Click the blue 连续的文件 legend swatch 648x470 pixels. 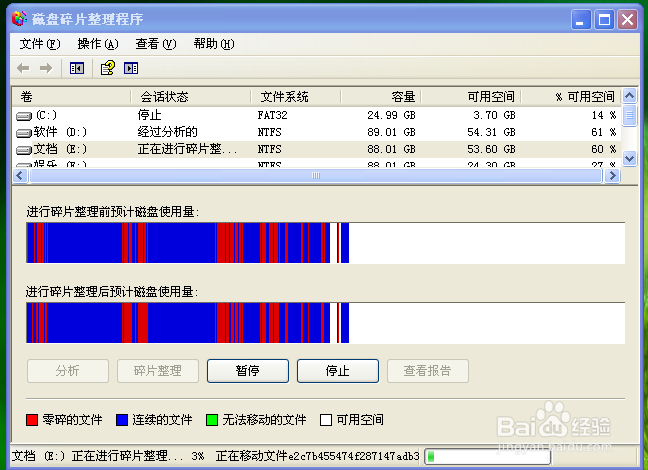tap(122, 420)
